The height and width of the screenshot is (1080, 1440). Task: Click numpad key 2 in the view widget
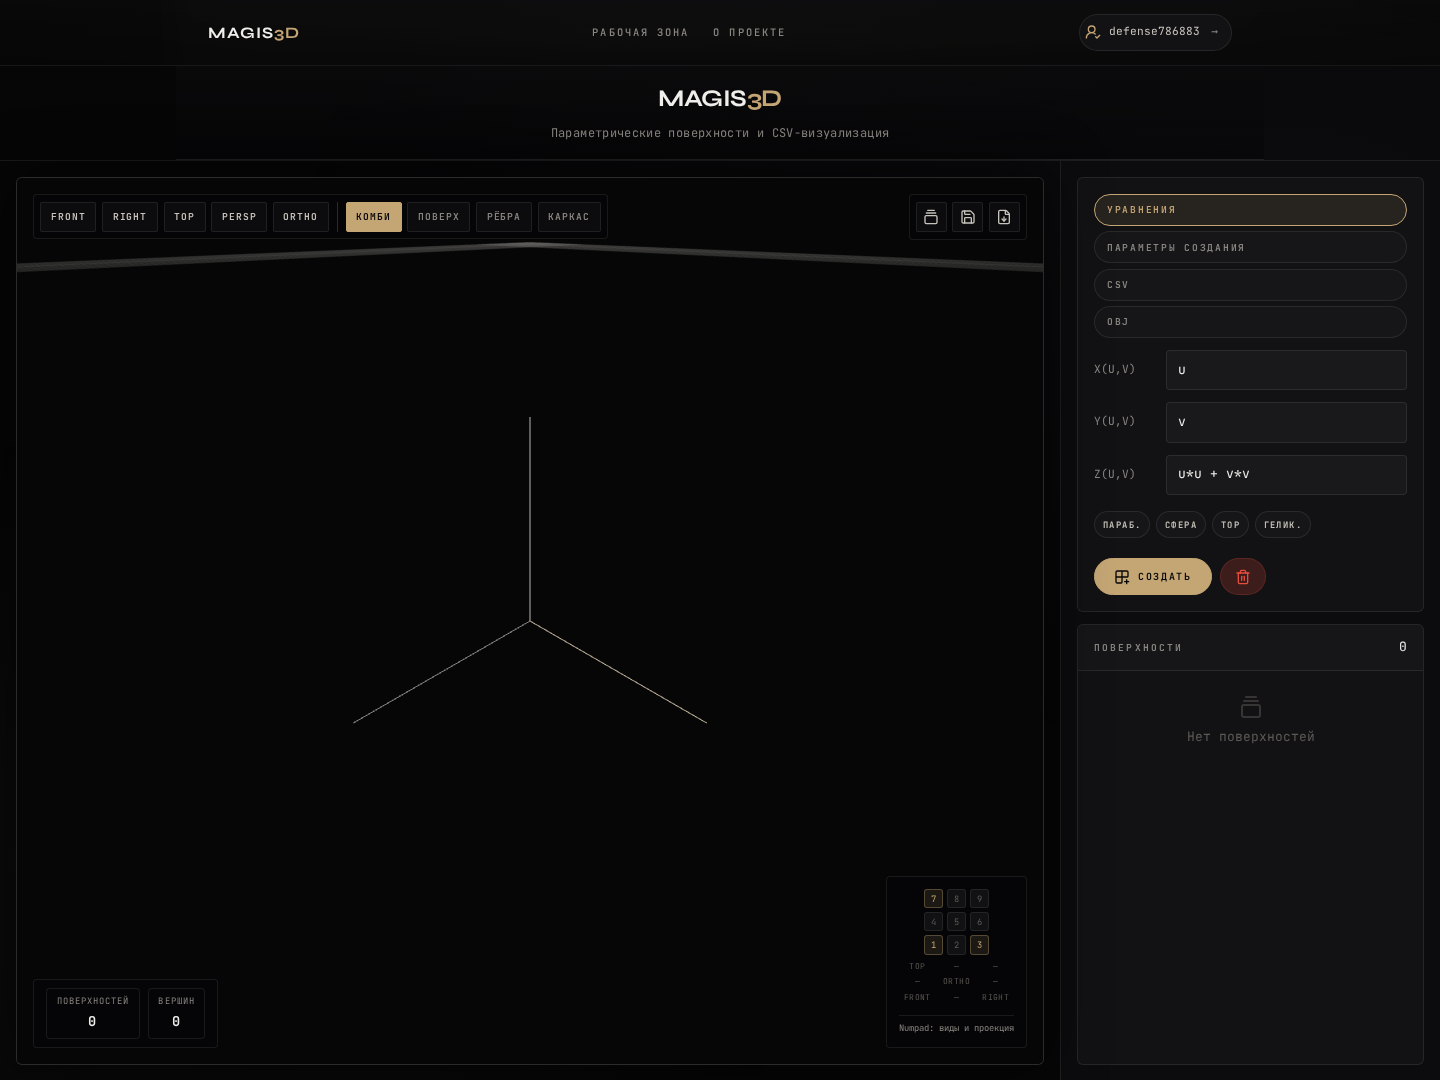click(957, 945)
